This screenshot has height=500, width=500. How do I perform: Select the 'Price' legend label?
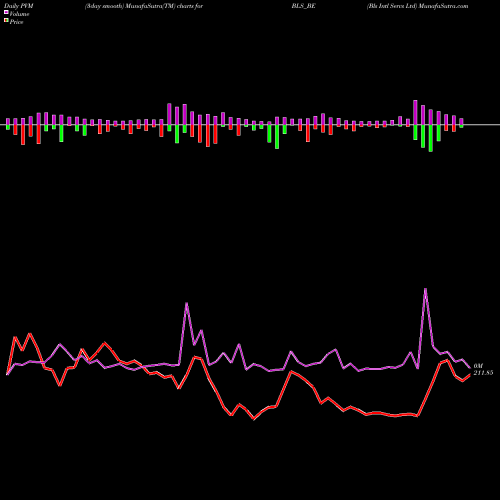16,22
